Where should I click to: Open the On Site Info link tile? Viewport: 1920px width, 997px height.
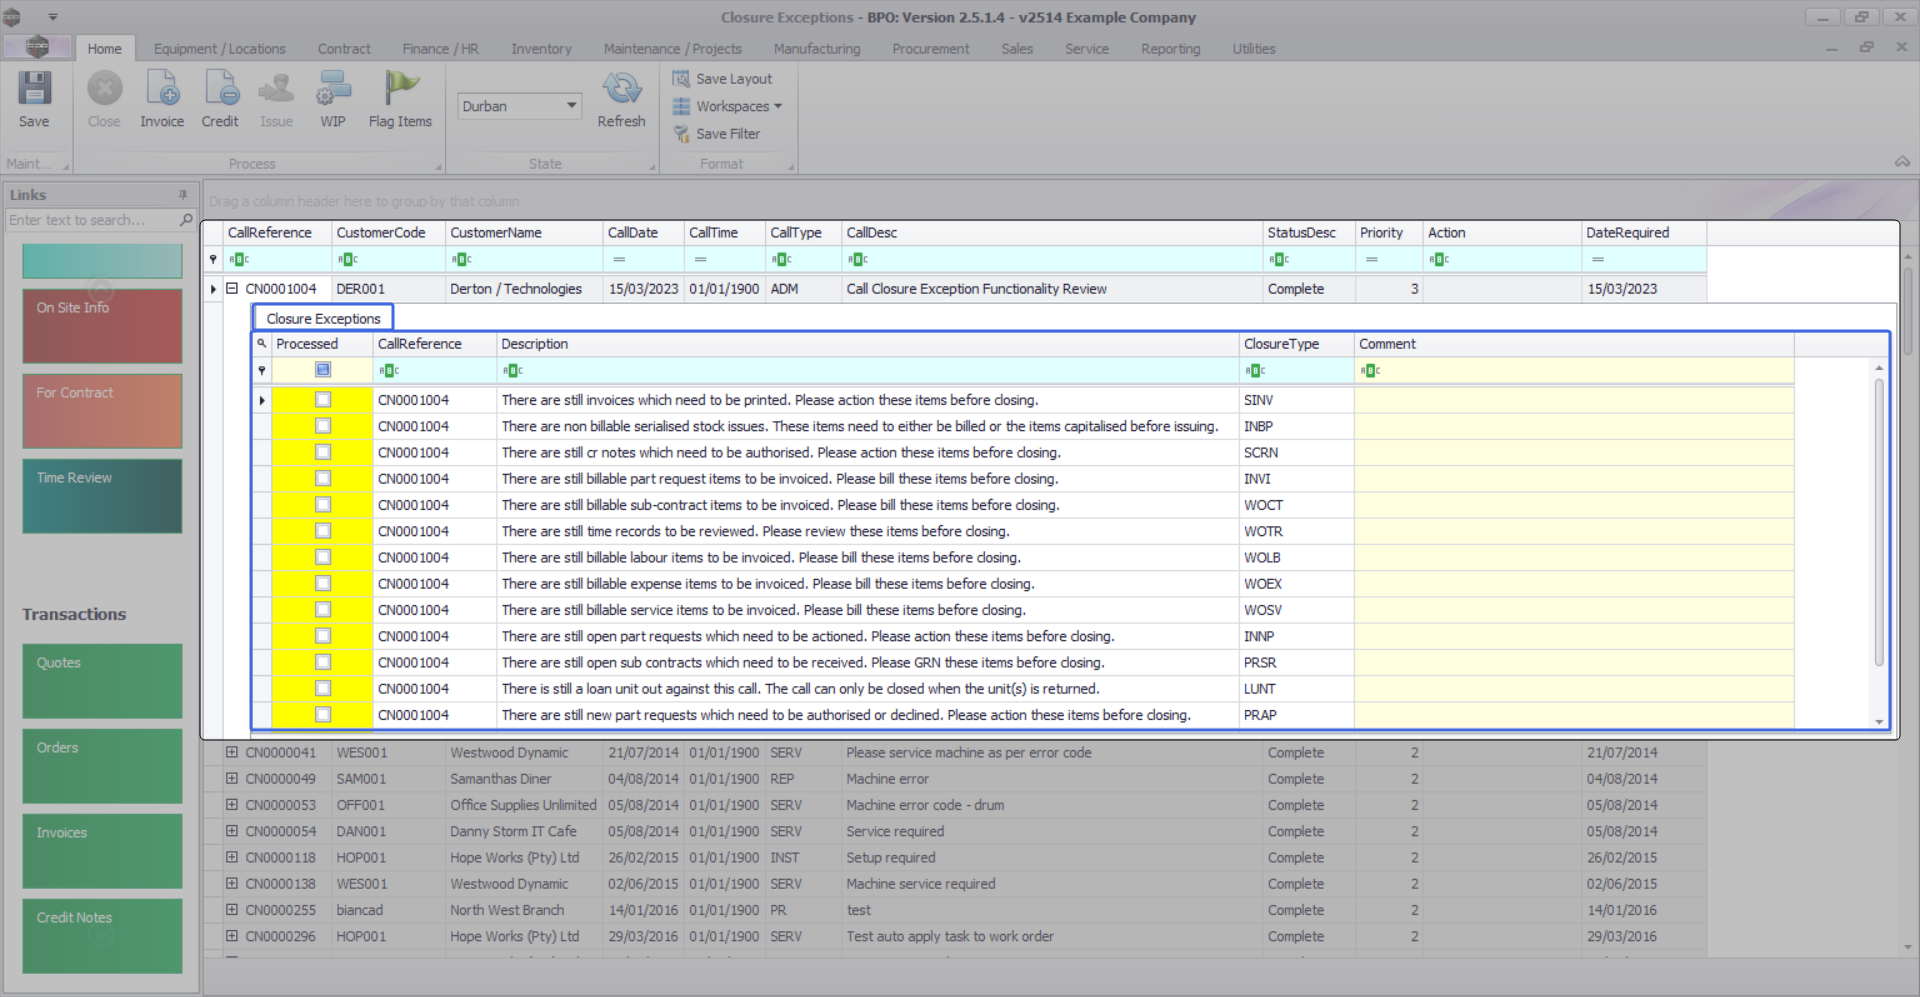pos(102,326)
